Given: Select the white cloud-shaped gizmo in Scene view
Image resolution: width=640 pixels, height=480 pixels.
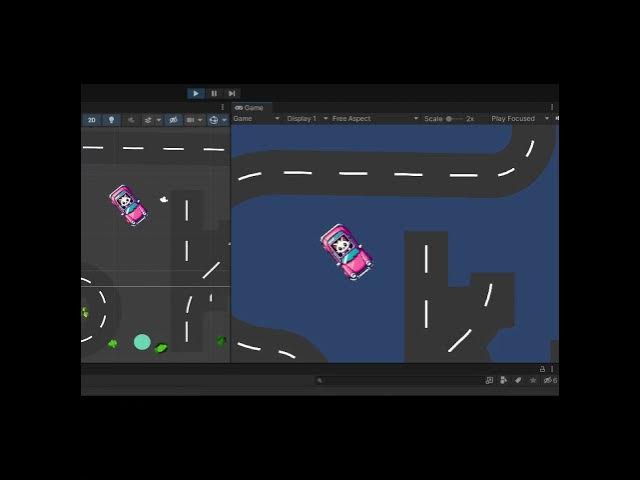Looking at the screenshot, I should tap(164, 200).
